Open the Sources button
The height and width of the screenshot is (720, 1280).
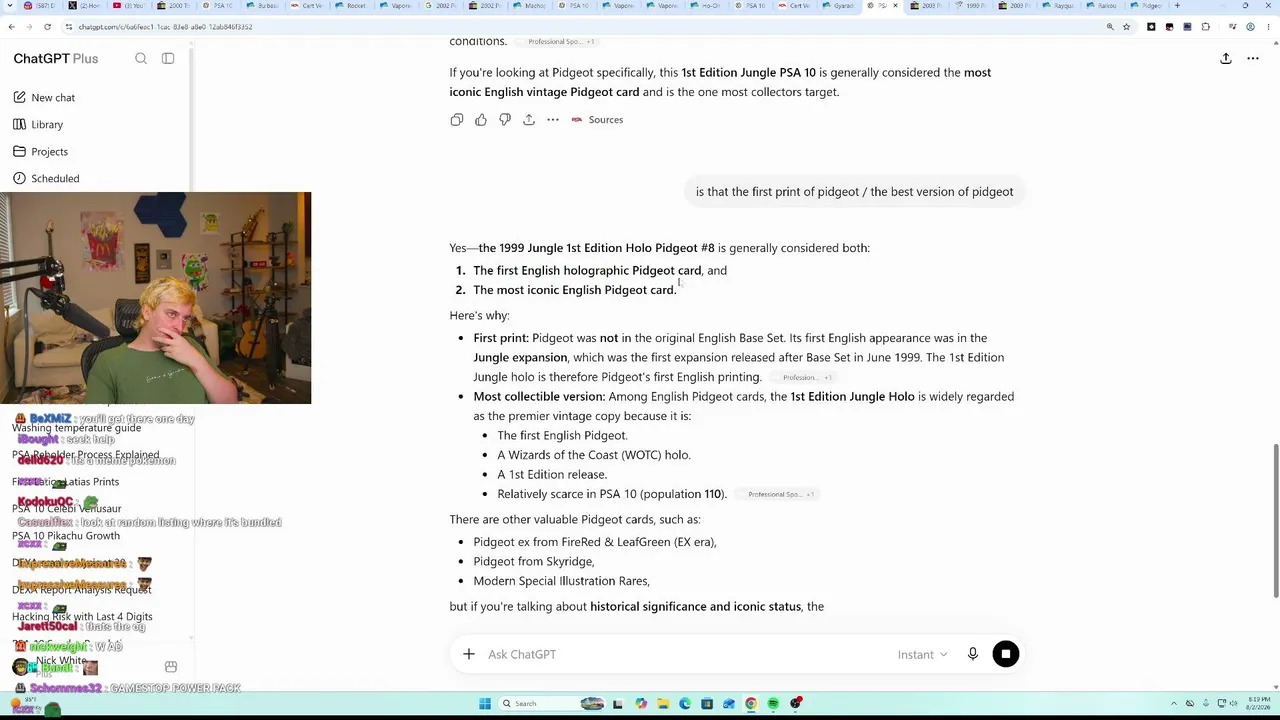click(x=597, y=120)
